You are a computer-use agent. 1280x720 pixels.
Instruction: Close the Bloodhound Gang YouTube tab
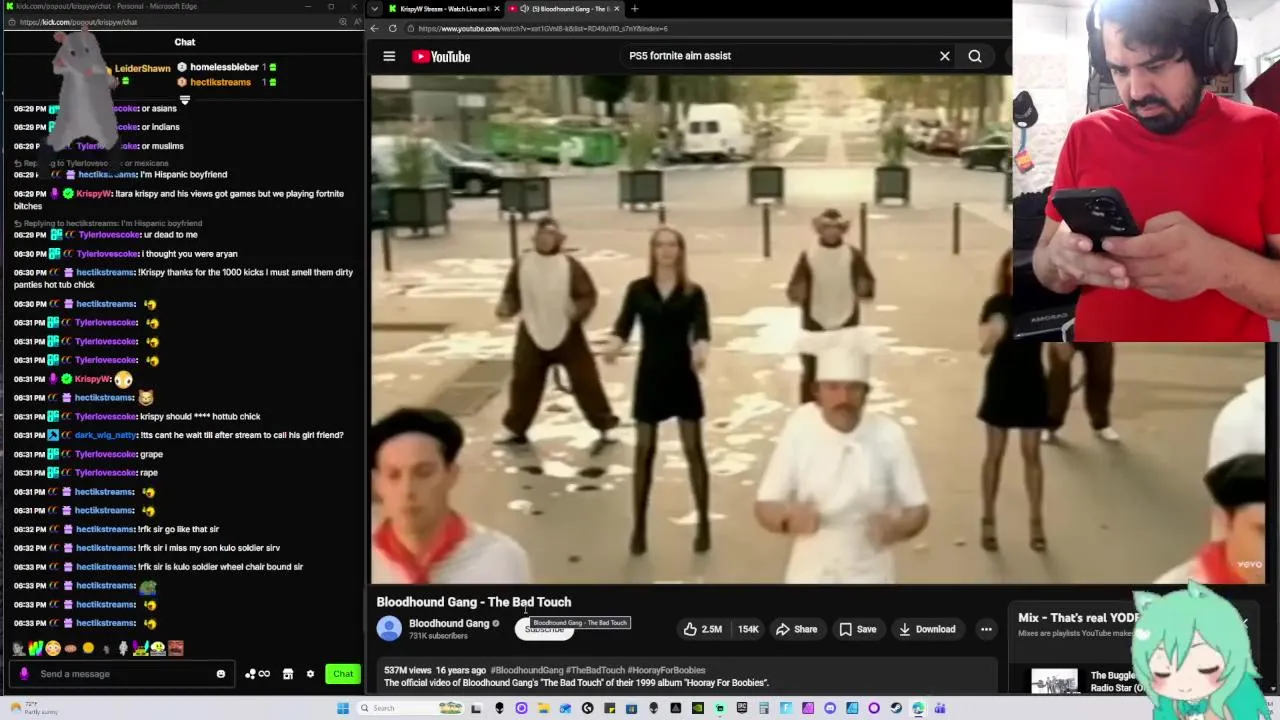coord(617,9)
